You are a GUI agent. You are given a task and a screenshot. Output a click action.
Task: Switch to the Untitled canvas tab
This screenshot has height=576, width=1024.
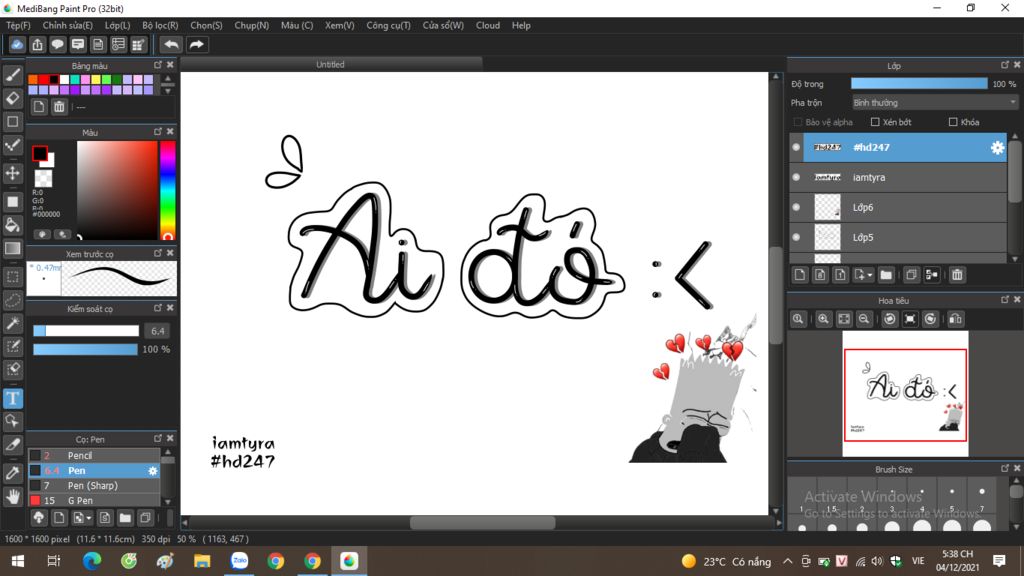coord(330,64)
